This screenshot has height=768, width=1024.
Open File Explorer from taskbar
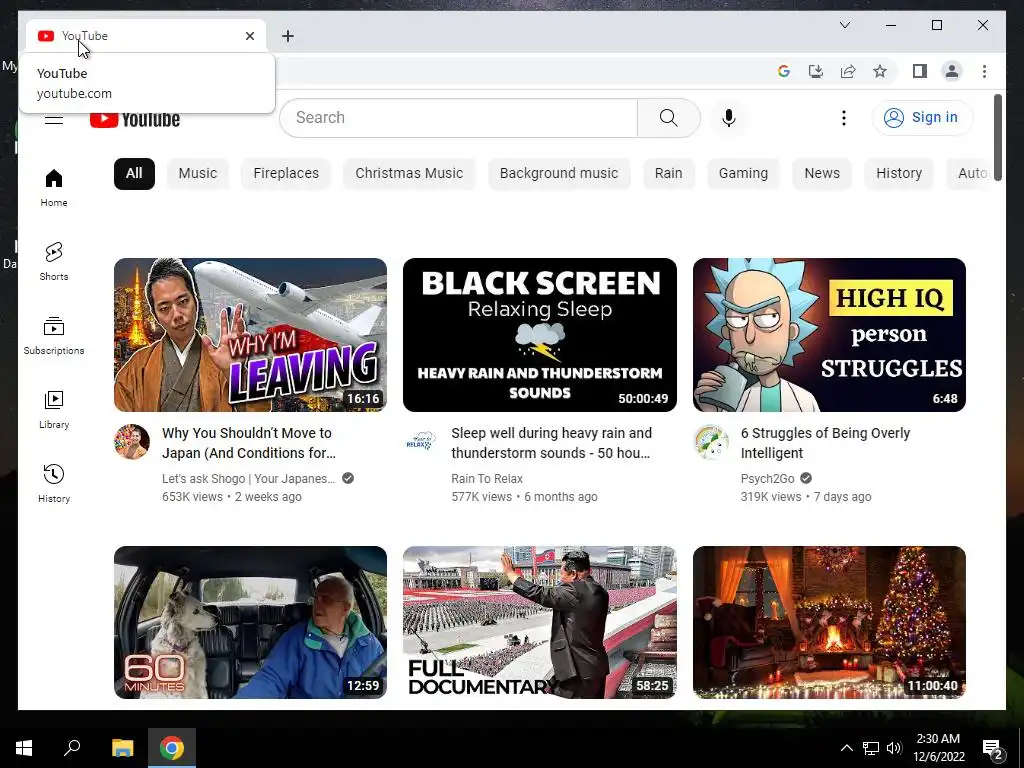coord(122,748)
